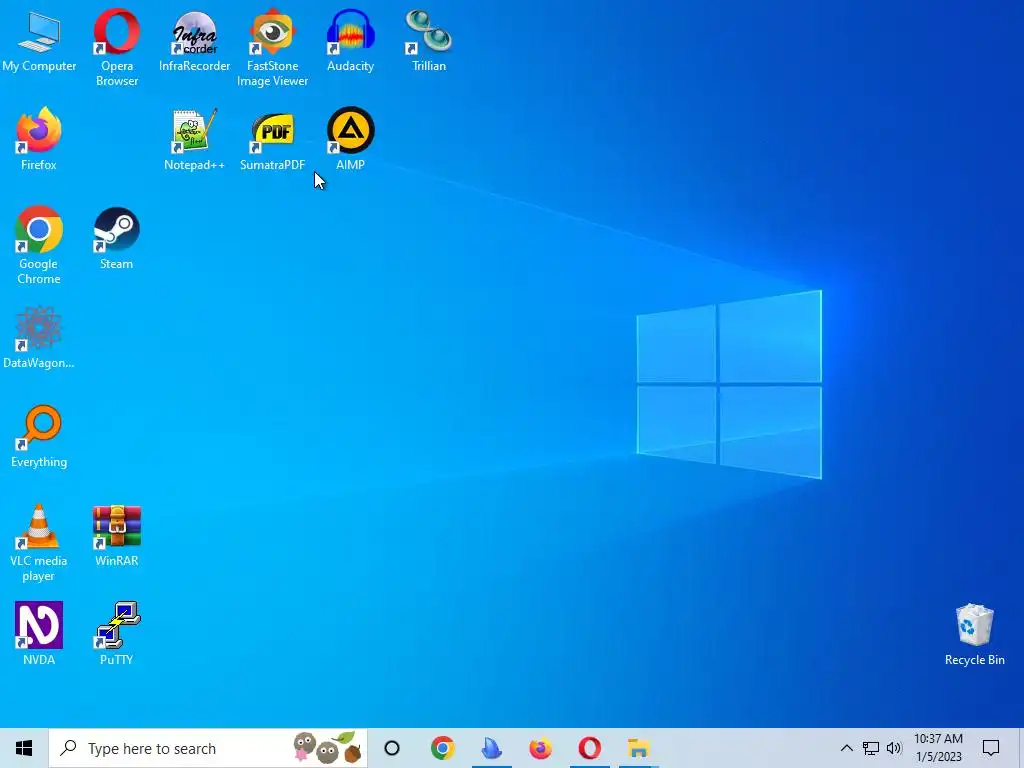Launch Firefox from the taskbar

[541, 748]
